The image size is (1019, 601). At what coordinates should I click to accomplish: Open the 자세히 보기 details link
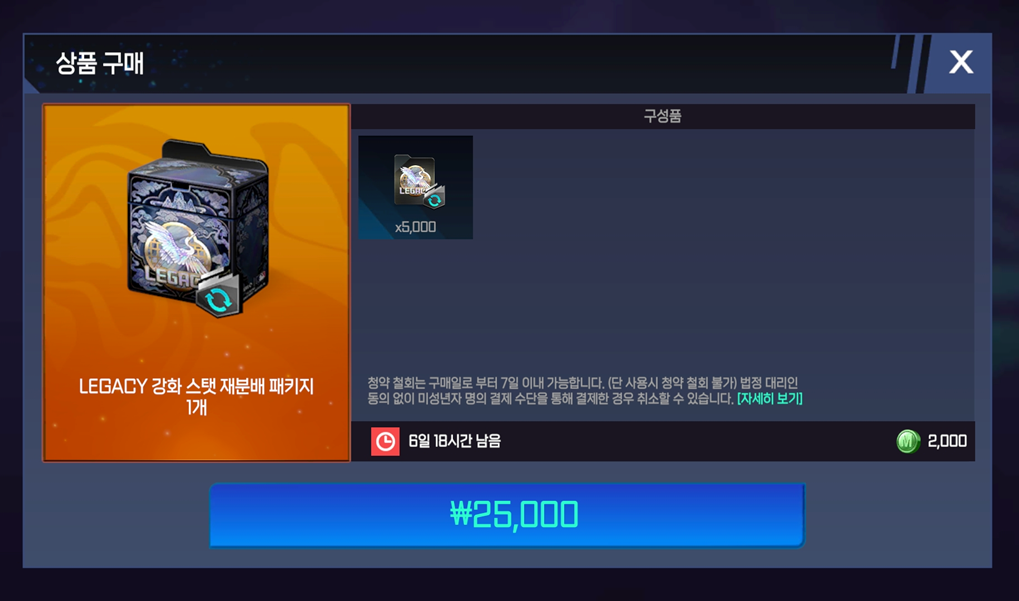click(769, 398)
